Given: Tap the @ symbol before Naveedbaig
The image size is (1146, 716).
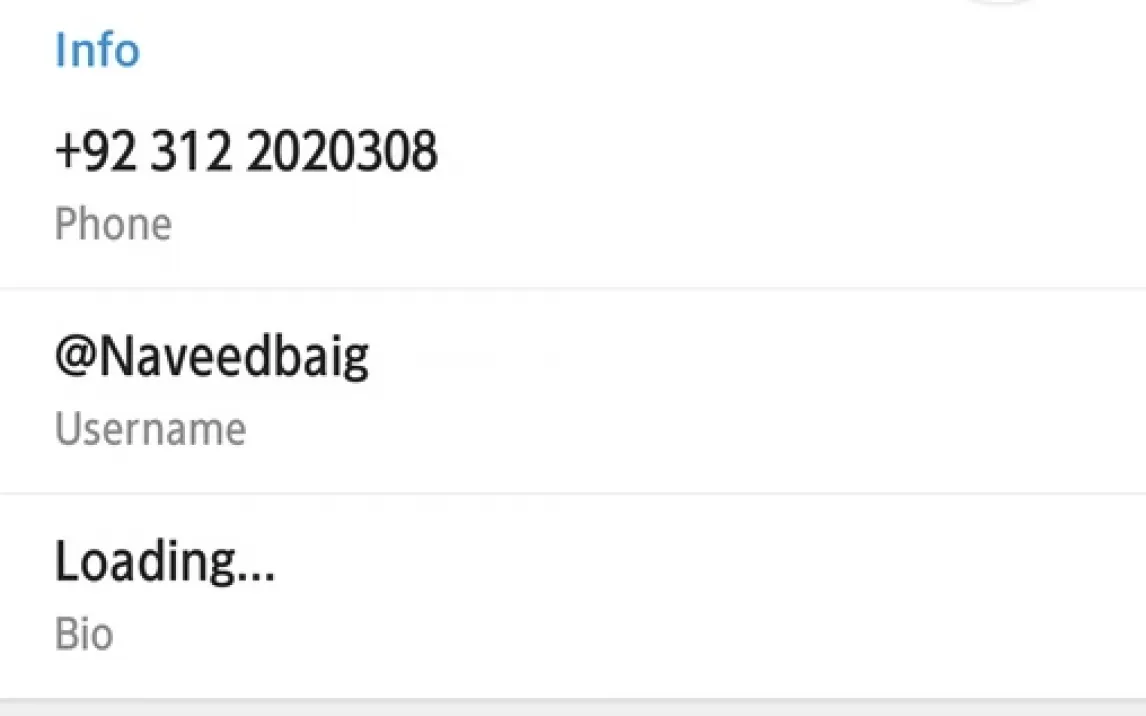Looking at the screenshot, I should [x=76, y=358].
